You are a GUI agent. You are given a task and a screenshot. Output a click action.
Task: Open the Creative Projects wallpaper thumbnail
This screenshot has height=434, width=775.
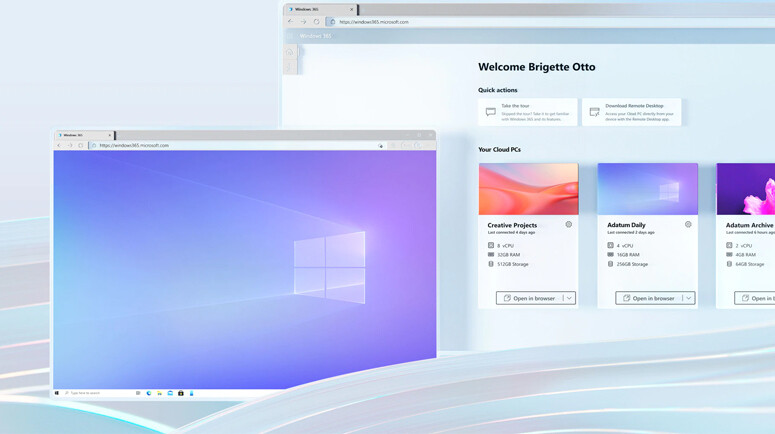pos(528,189)
